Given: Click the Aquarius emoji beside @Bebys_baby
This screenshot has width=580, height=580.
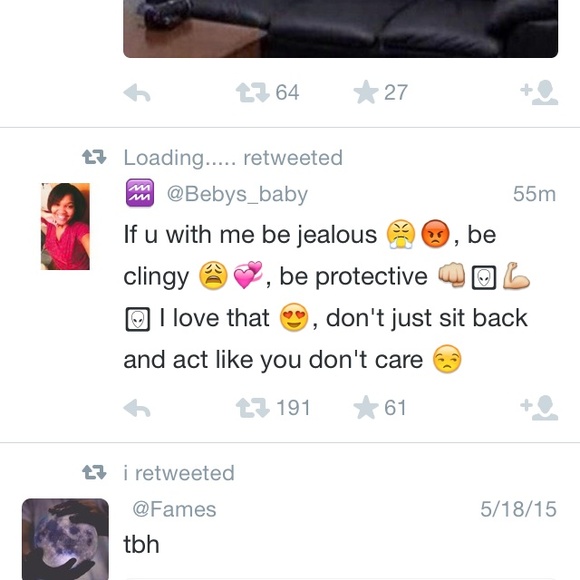Looking at the screenshot, I should pyautogui.click(x=140, y=193).
